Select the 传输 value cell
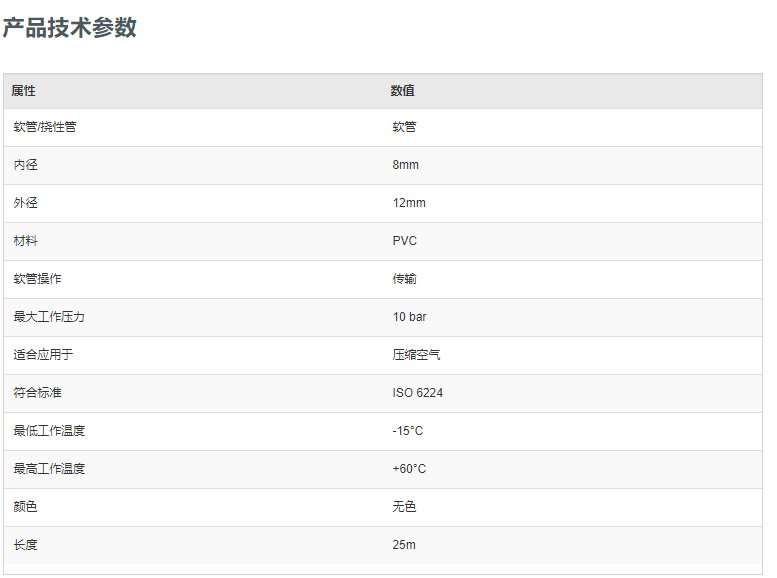The width and height of the screenshot is (777, 578). [404, 279]
